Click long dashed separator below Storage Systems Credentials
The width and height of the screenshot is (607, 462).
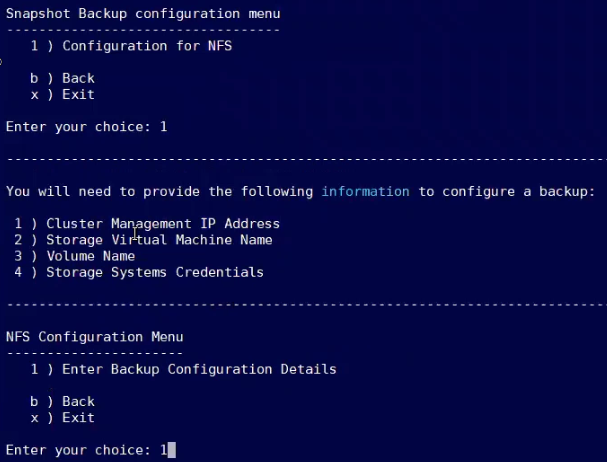[305, 304]
